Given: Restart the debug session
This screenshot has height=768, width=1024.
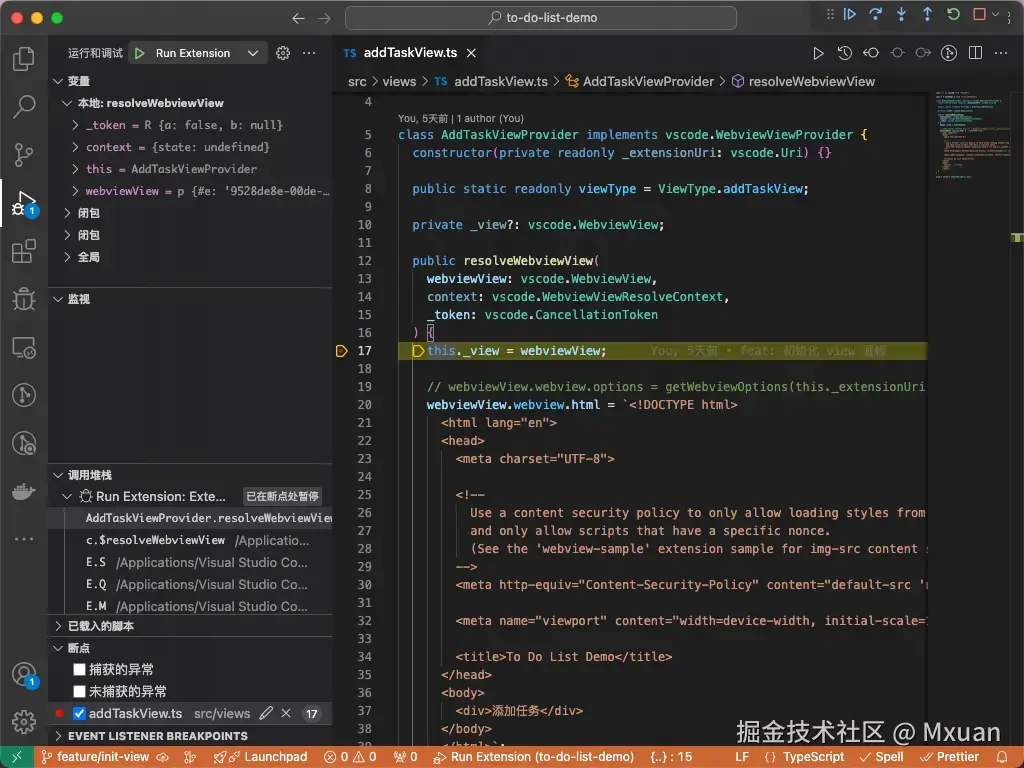Looking at the screenshot, I should (x=954, y=15).
